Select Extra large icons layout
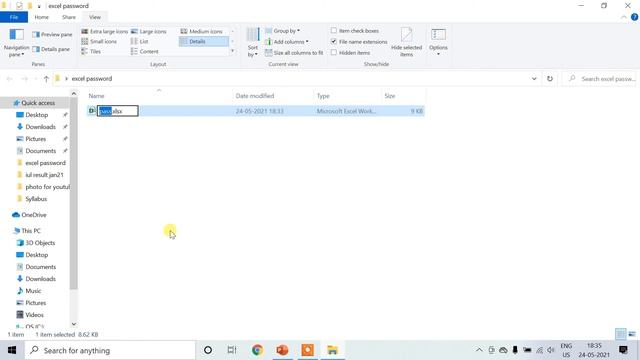 click(x=104, y=31)
